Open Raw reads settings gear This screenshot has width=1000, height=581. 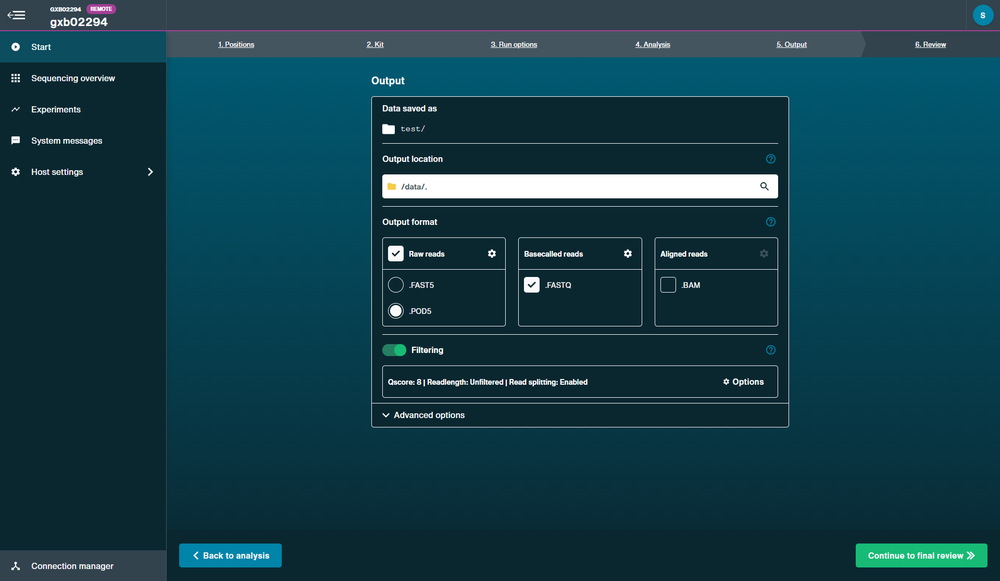492,254
